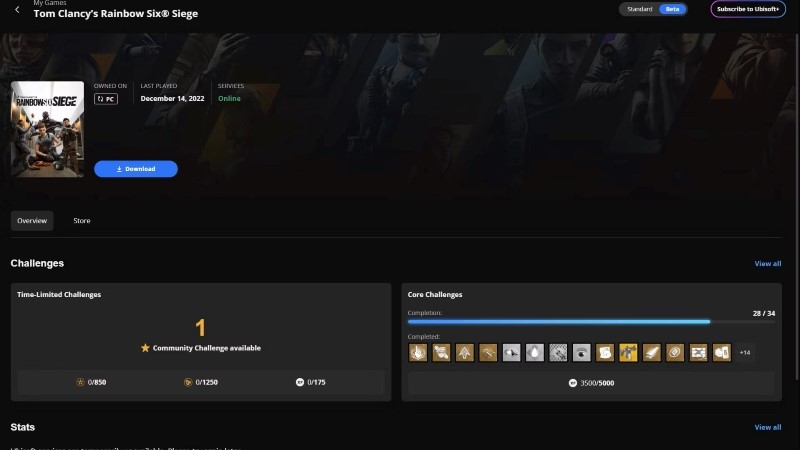800x450 pixels.
Task: Click the Stats section heading
Action: pyautogui.click(x=22, y=428)
